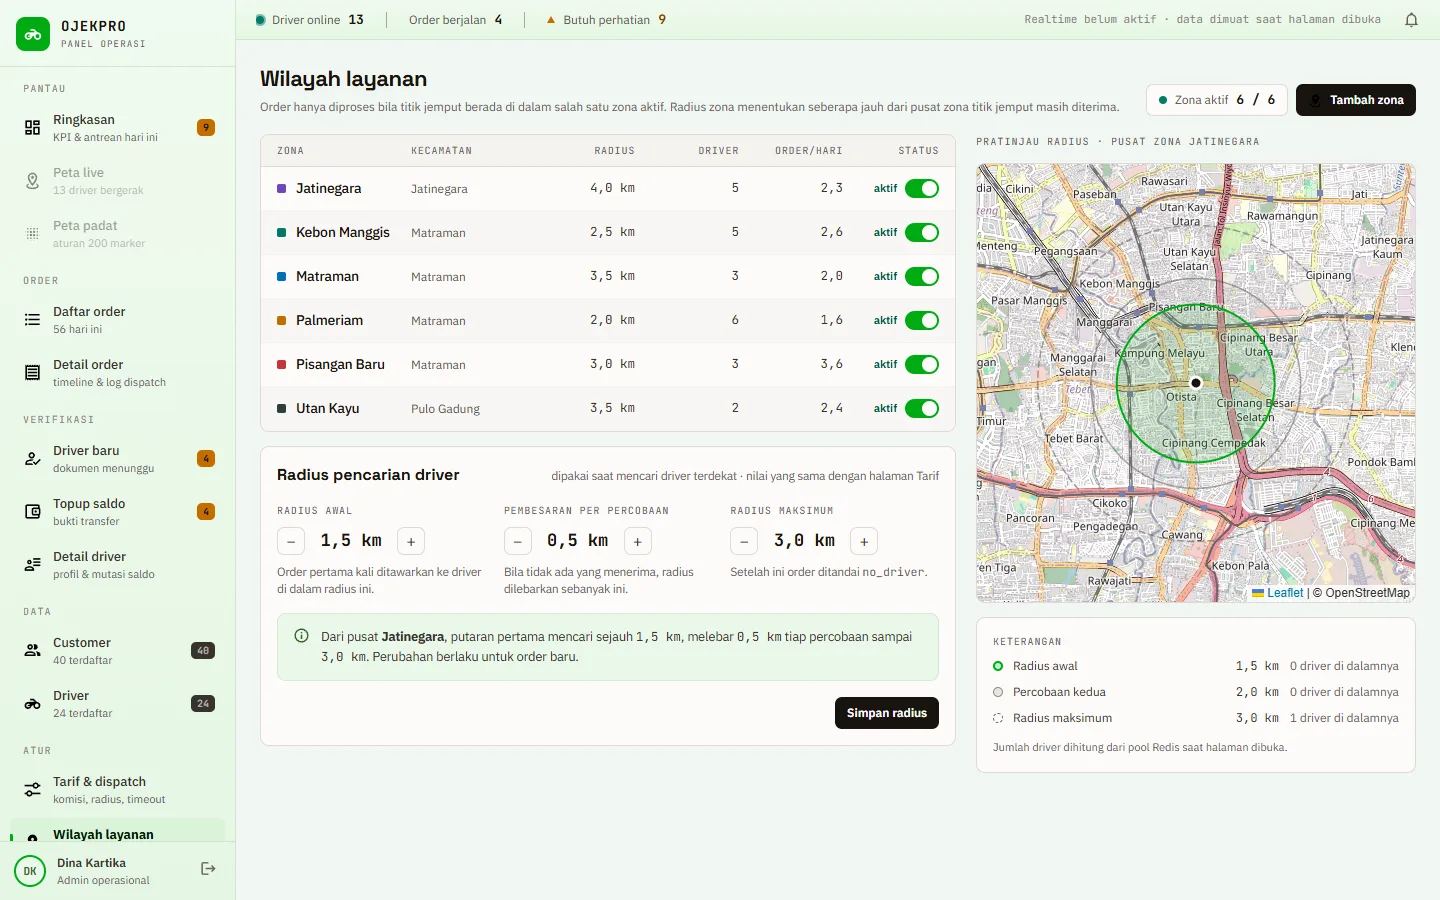This screenshot has width=1440, height=900.
Task: Open Peta padat menu item
Action: click(x=118, y=234)
